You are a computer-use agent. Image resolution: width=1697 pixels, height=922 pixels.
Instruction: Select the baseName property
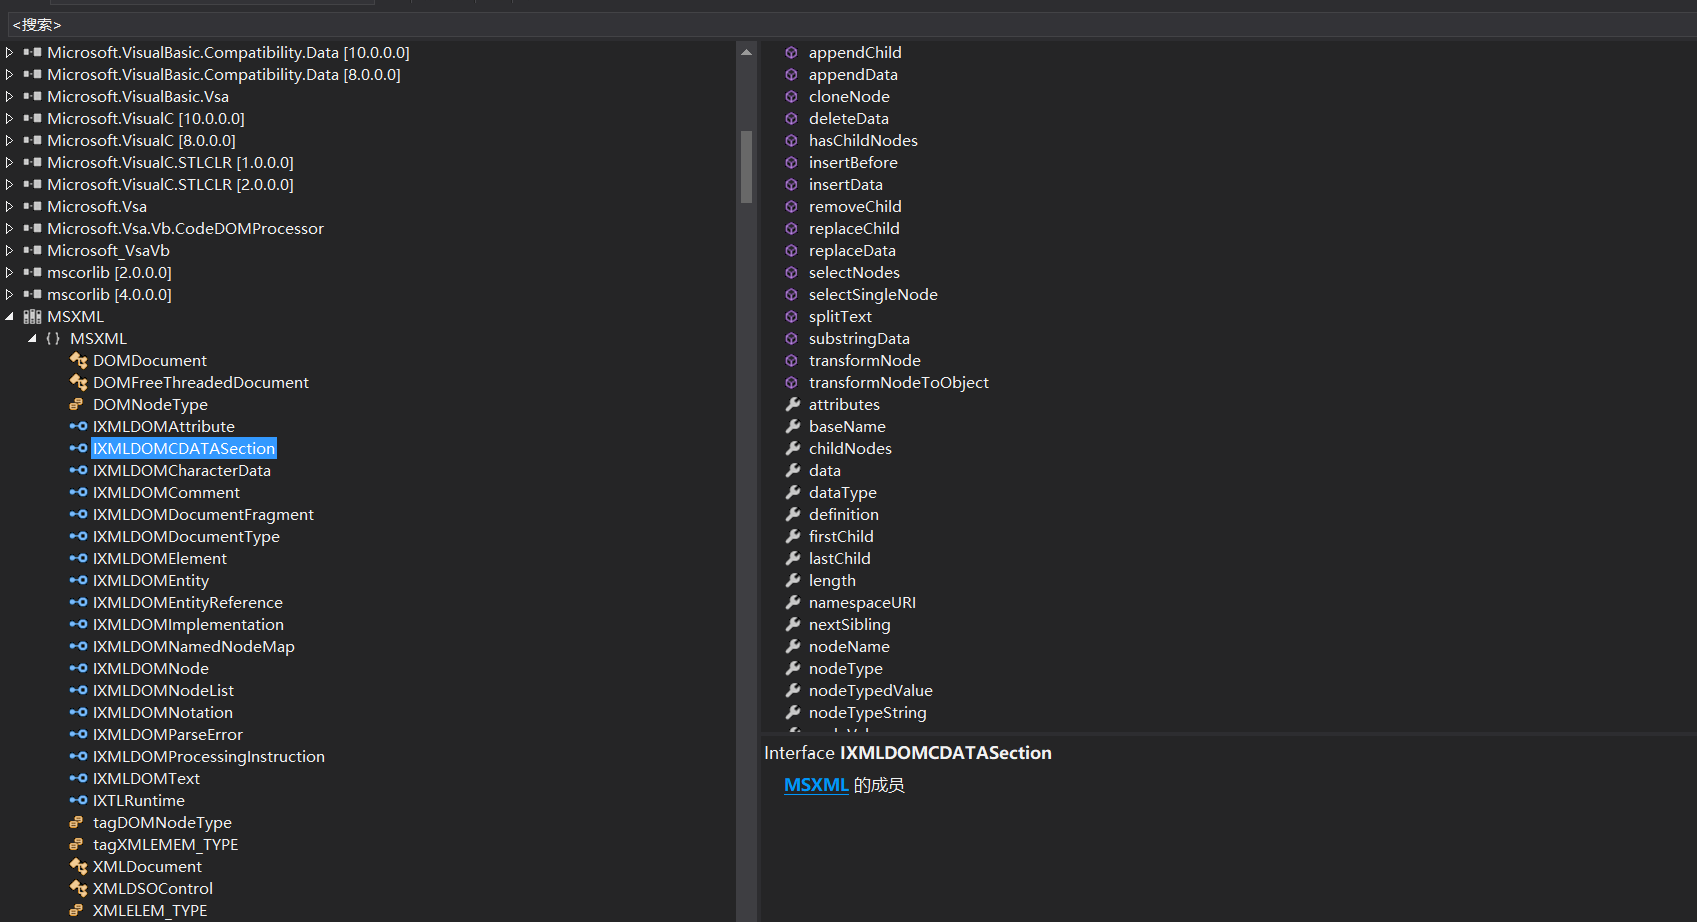coord(847,426)
